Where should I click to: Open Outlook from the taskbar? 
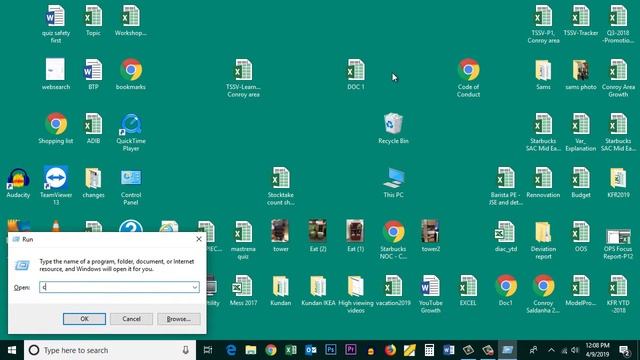[x=311, y=350]
